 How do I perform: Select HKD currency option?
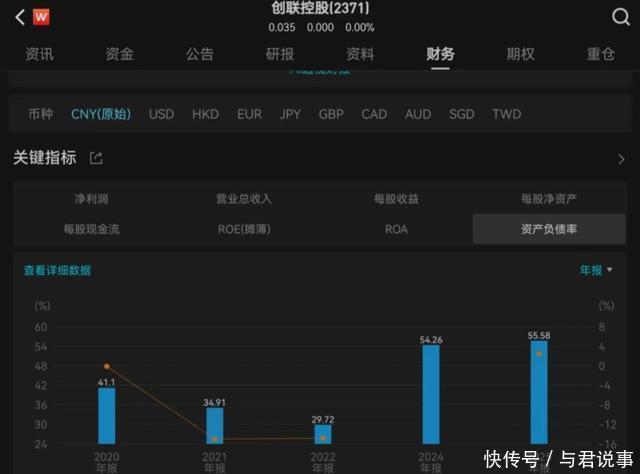(x=205, y=114)
